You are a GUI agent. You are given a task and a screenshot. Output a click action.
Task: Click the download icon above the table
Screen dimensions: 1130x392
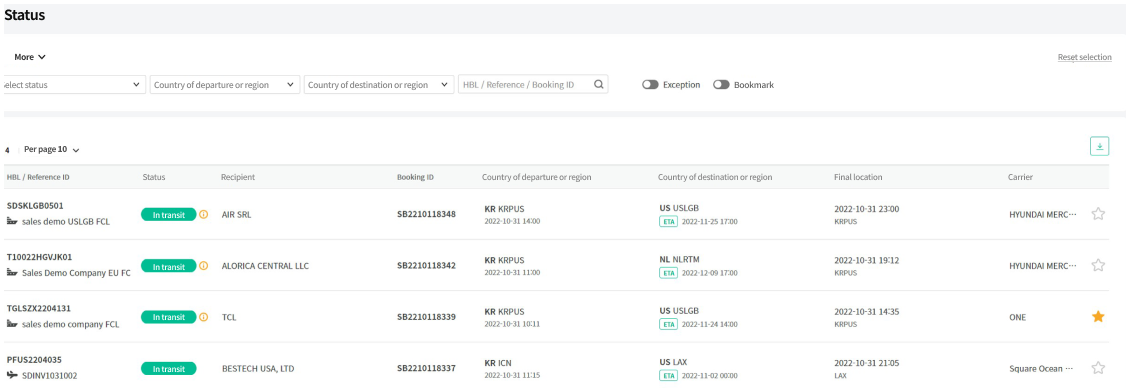[x=1099, y=146]
